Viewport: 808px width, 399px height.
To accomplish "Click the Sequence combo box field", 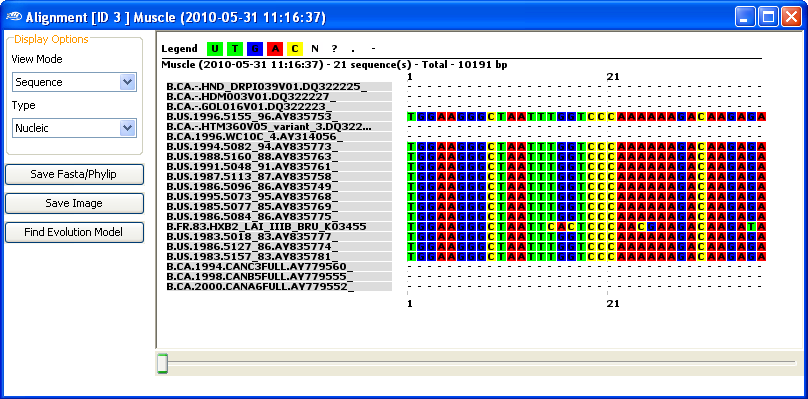I will click(x=74, y=82).
